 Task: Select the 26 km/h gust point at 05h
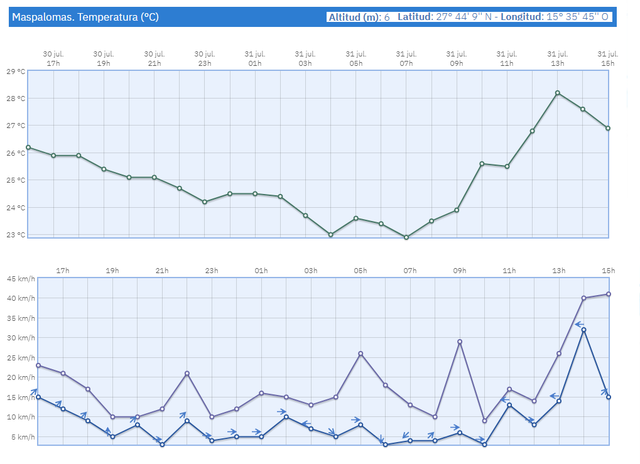(x=360, y=353)
